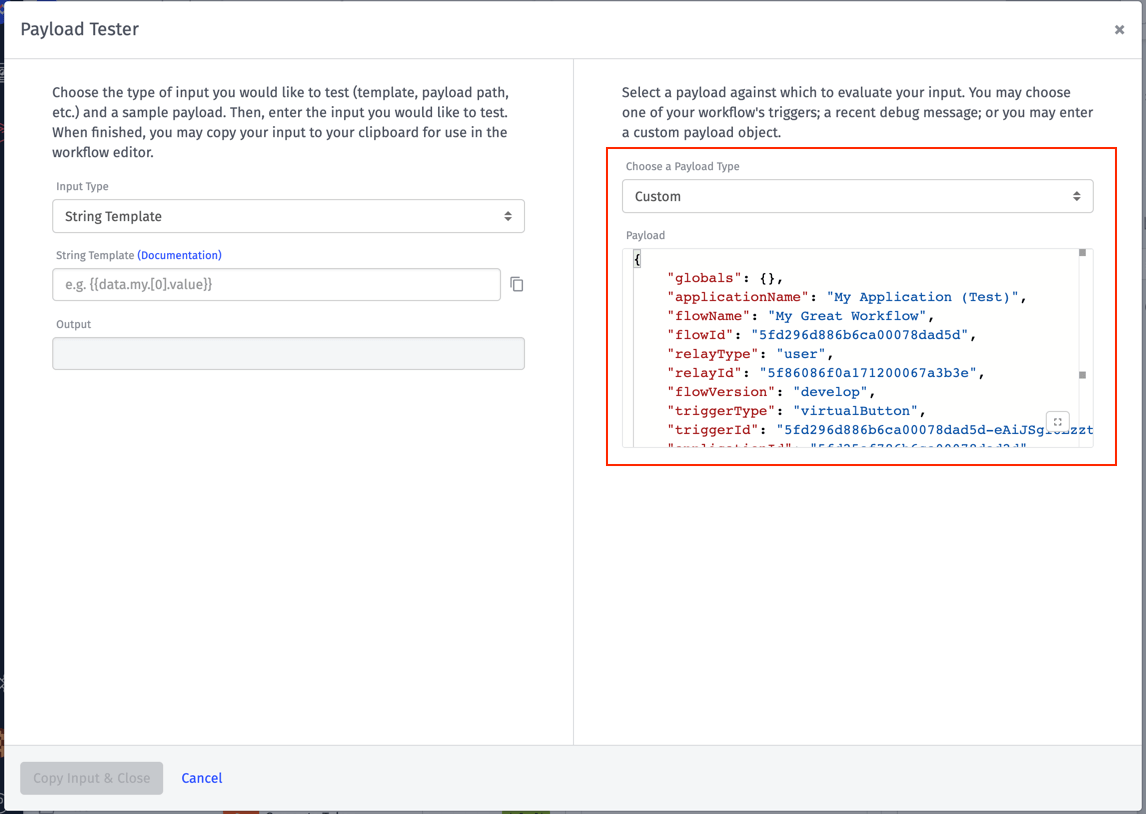Focus the String Template input field

tap(276, 284)
